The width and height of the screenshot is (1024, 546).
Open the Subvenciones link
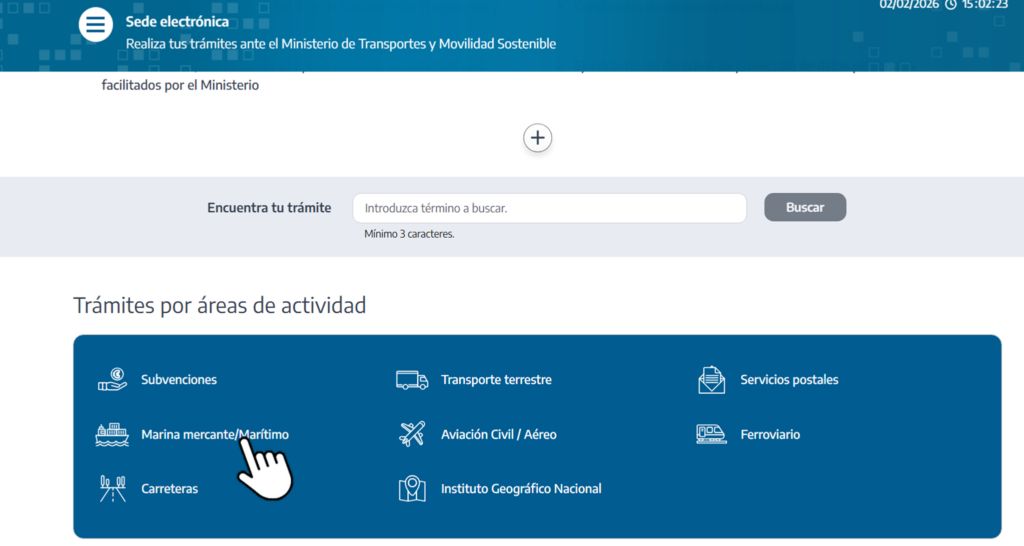[179, 380]
